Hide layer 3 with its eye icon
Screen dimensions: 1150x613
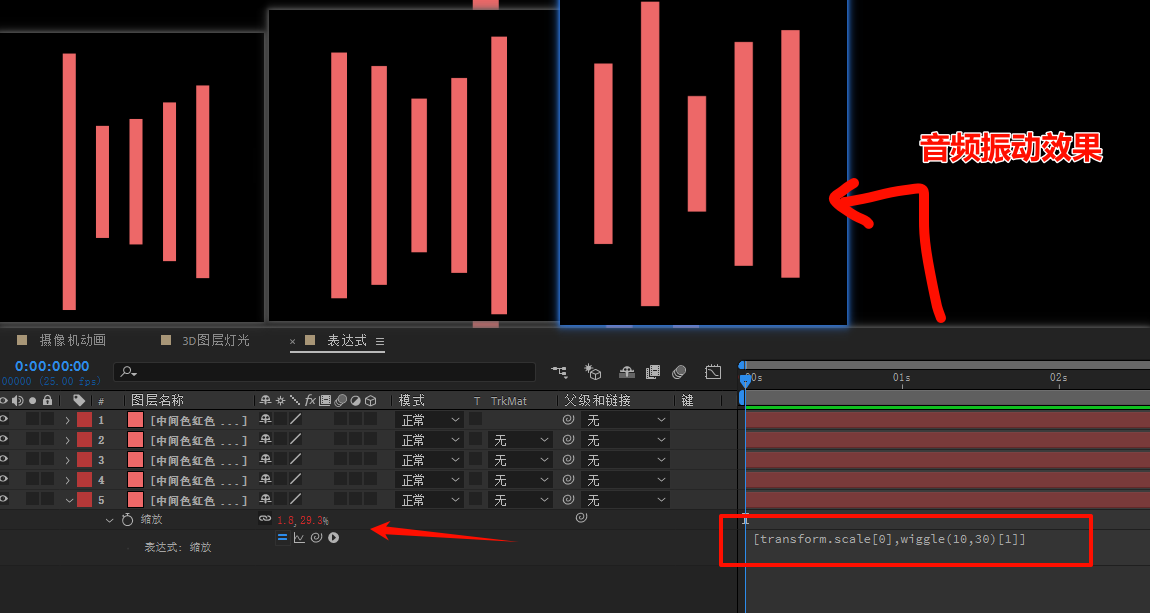(4, 459)
